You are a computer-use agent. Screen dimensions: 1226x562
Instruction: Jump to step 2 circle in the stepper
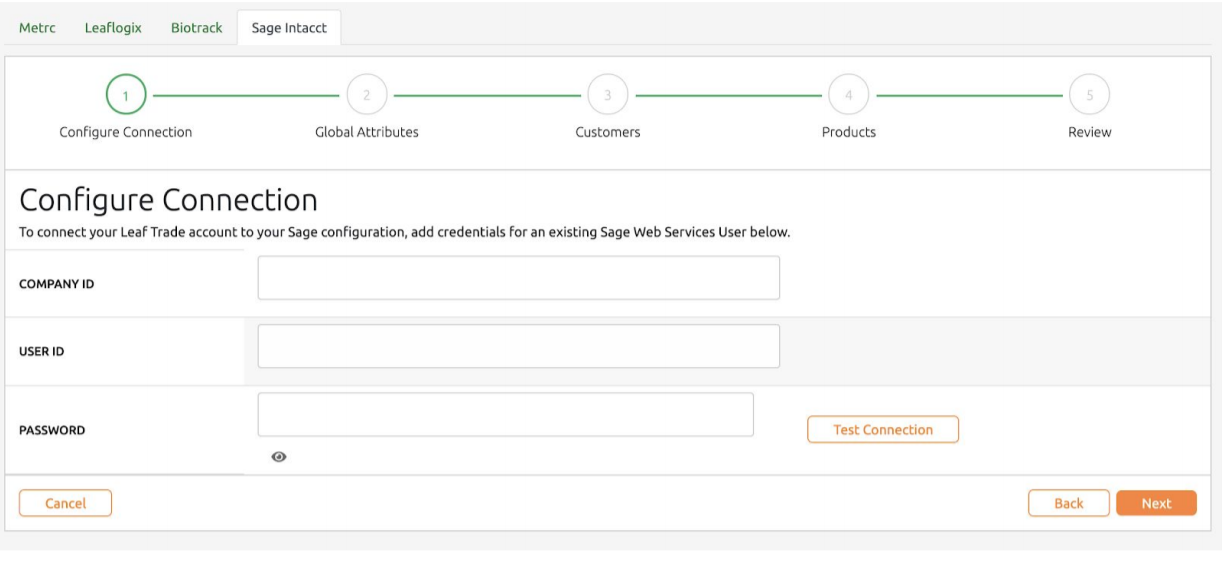click(x=367, y=96)
